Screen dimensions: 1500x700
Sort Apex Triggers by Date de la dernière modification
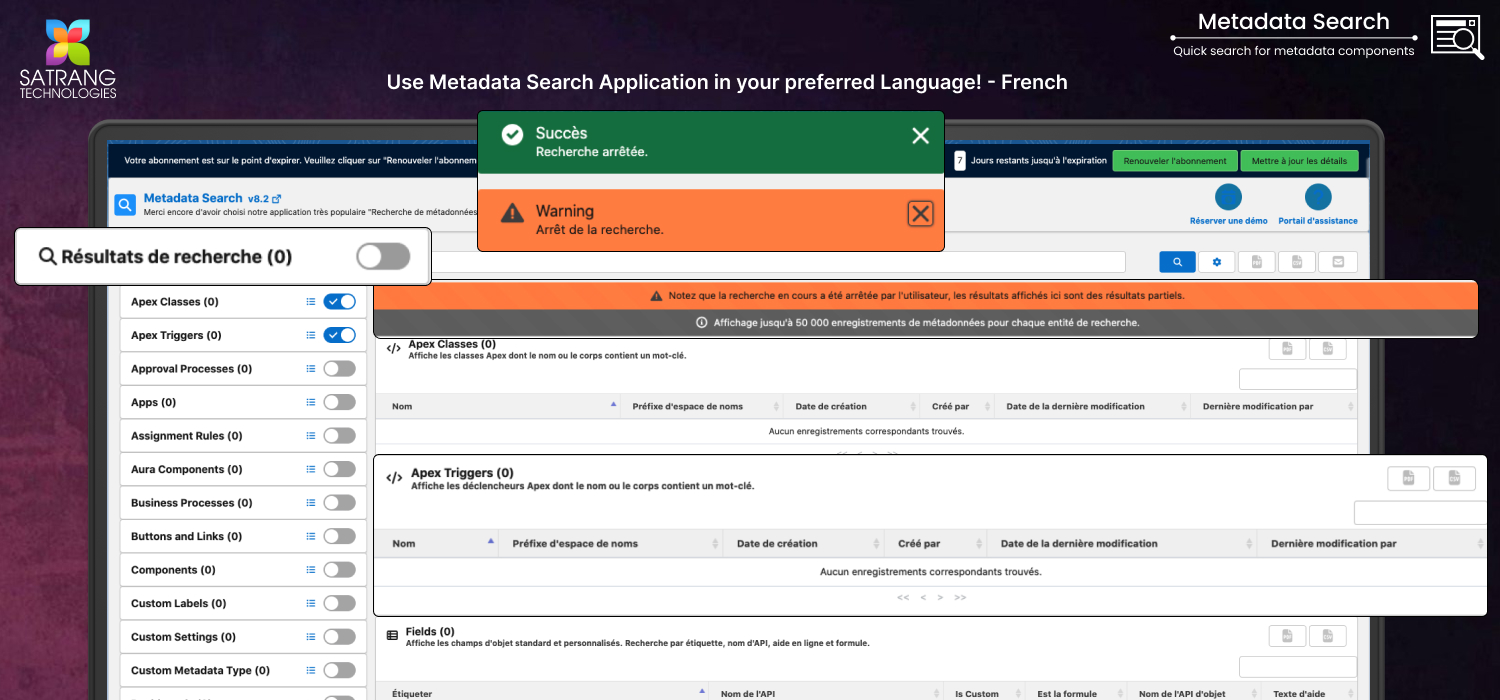pos(1122,544)
